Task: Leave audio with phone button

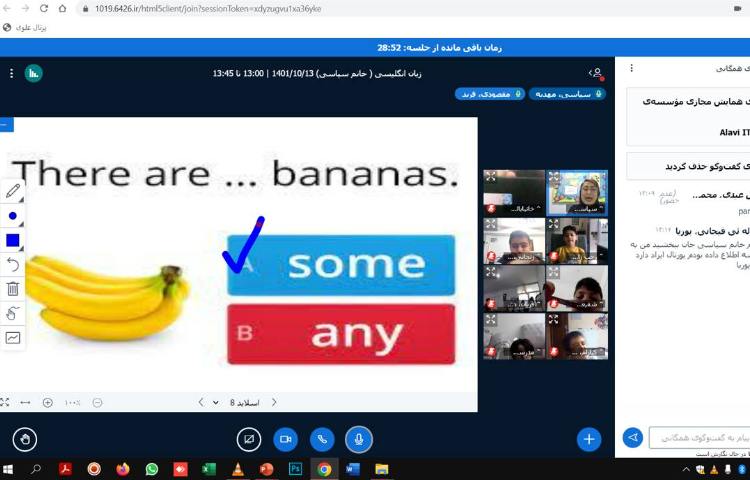Action: tap(321, 438)
